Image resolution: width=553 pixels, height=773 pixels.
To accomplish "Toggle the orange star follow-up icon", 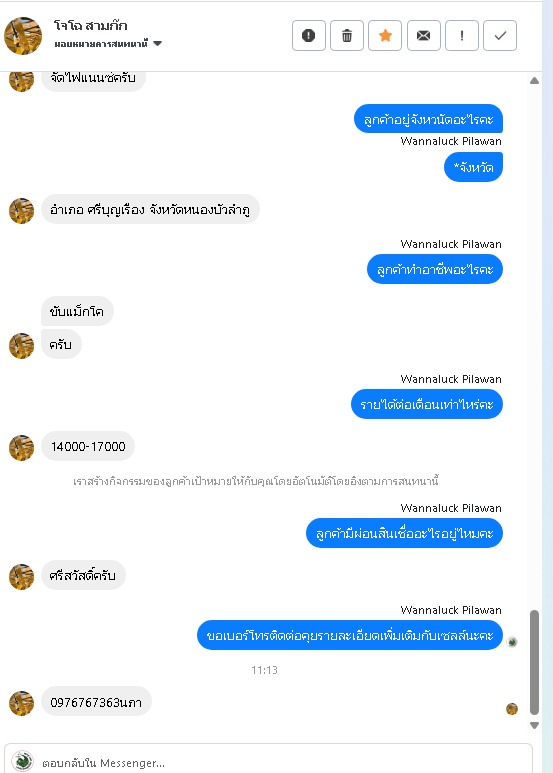I will (385, 35).
